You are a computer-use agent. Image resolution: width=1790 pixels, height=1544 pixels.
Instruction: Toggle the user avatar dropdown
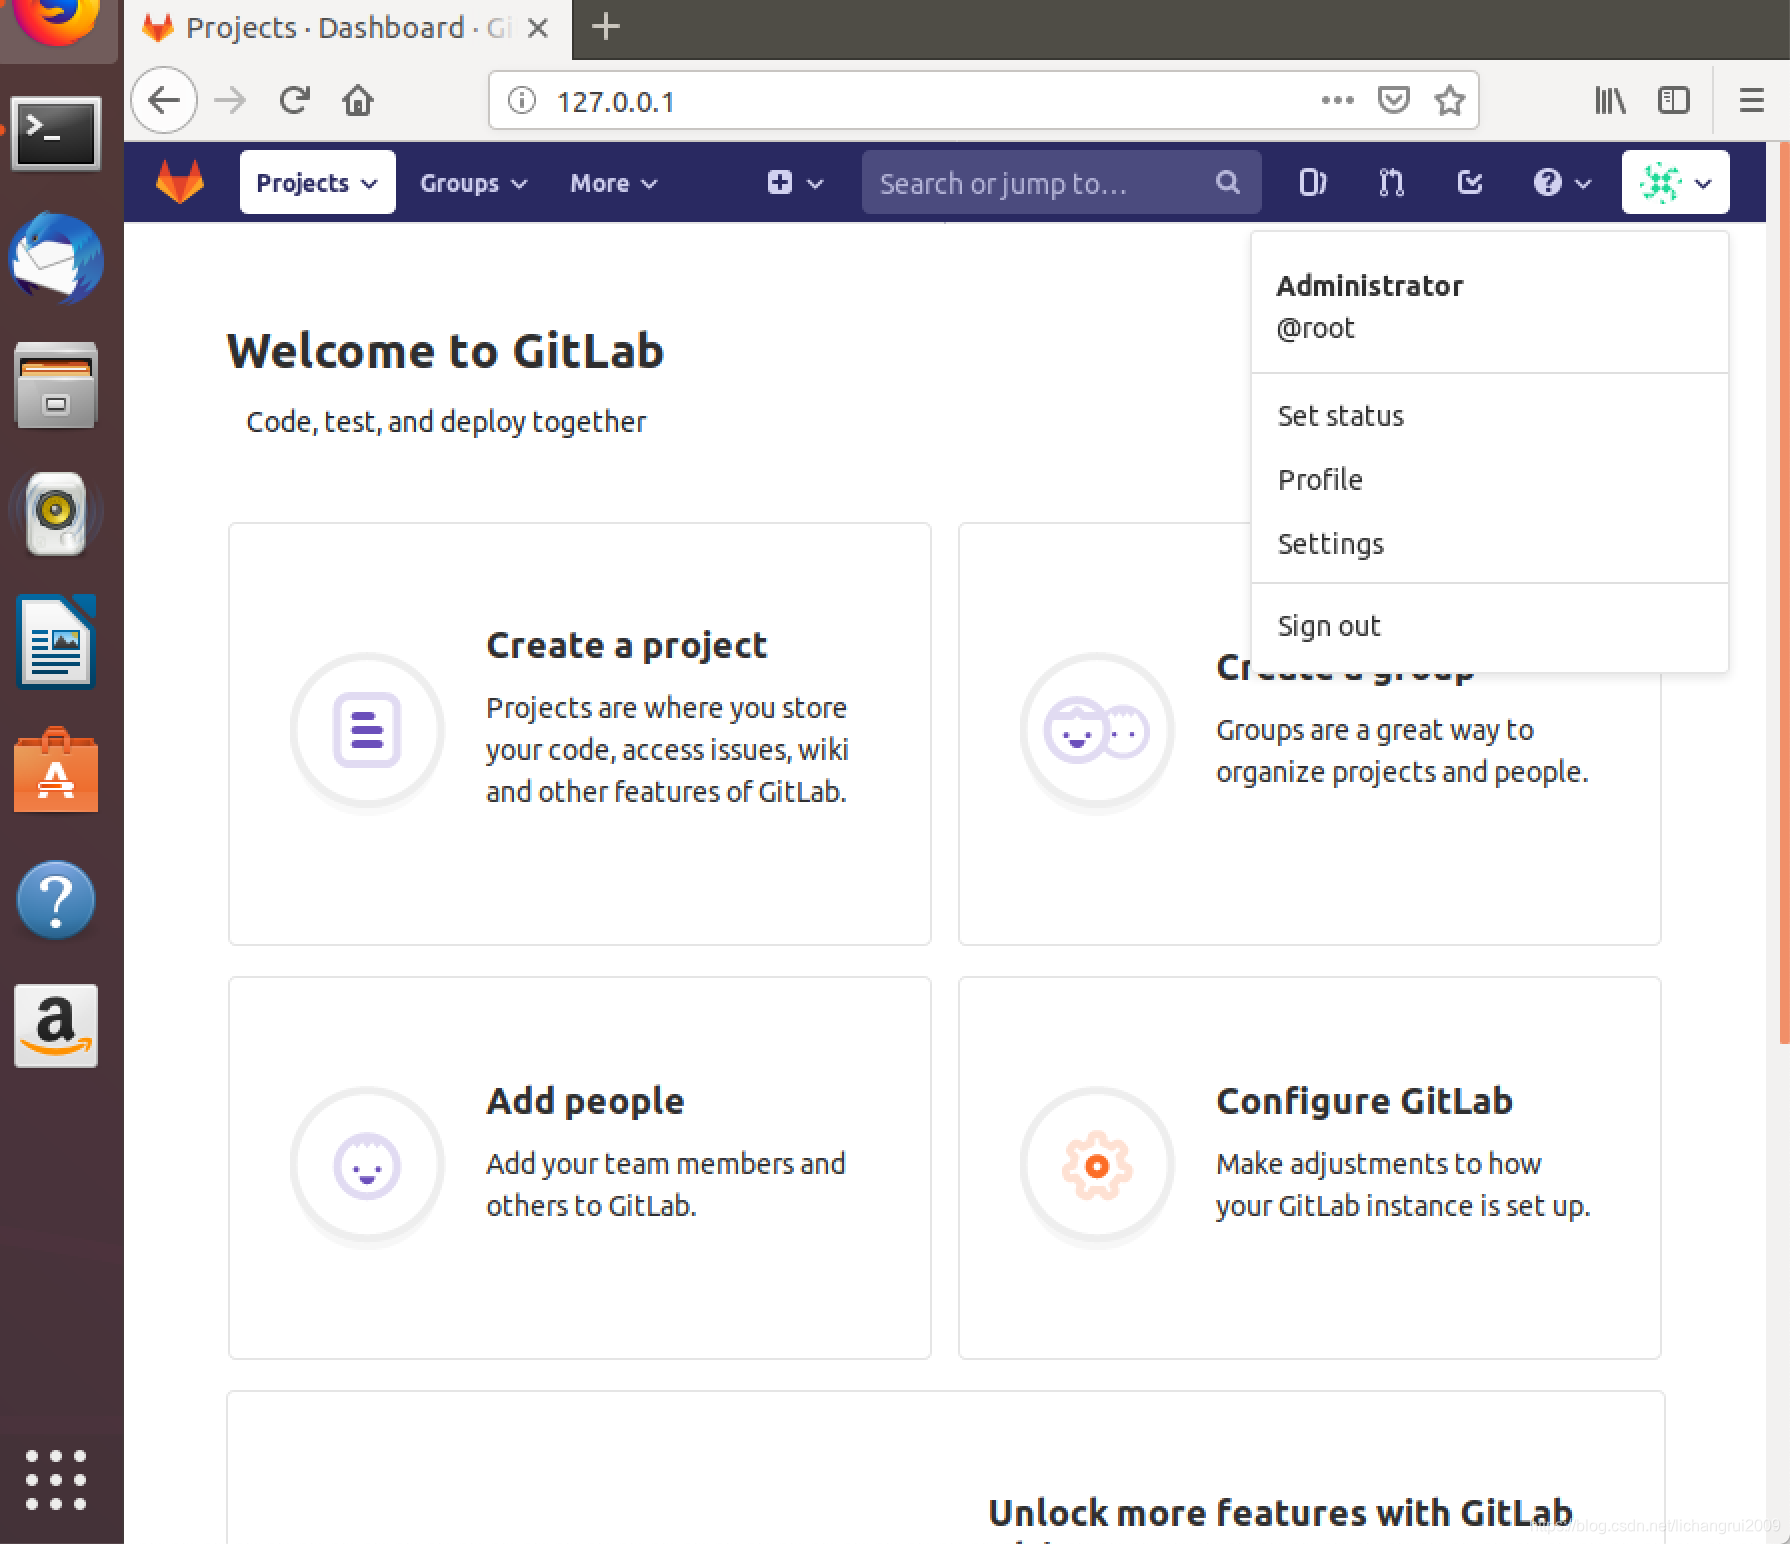pos(1675,182)
